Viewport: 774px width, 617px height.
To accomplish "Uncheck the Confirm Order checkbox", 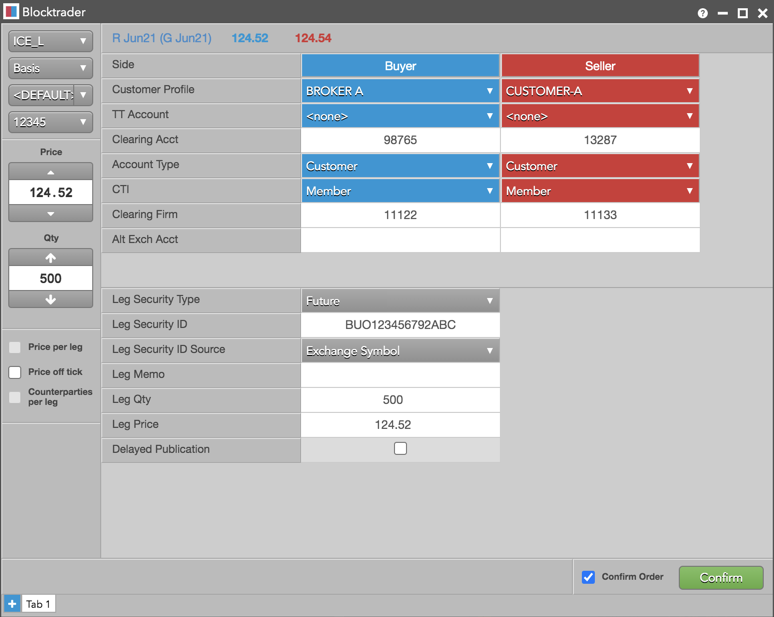I will pos(588,577).
